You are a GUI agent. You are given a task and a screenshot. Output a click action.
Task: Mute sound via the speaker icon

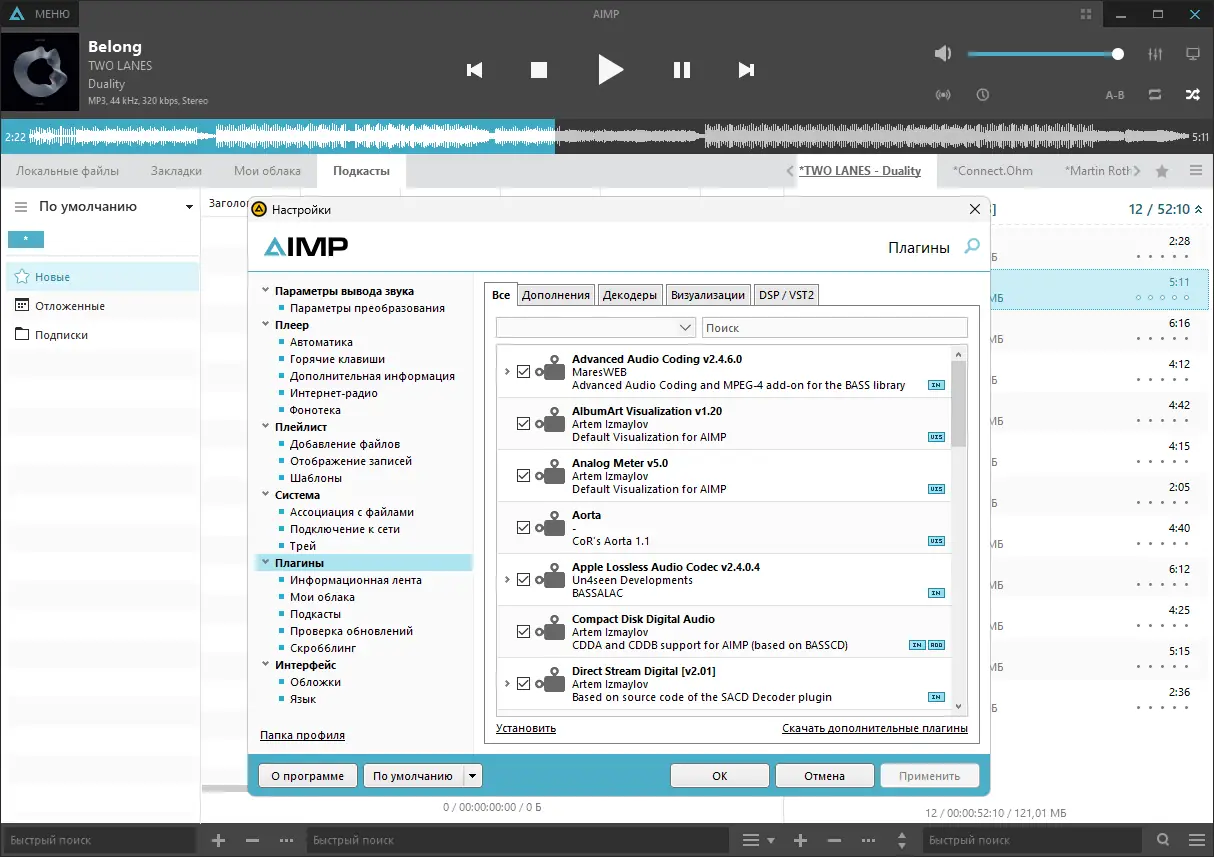click(x=943, y=54)
